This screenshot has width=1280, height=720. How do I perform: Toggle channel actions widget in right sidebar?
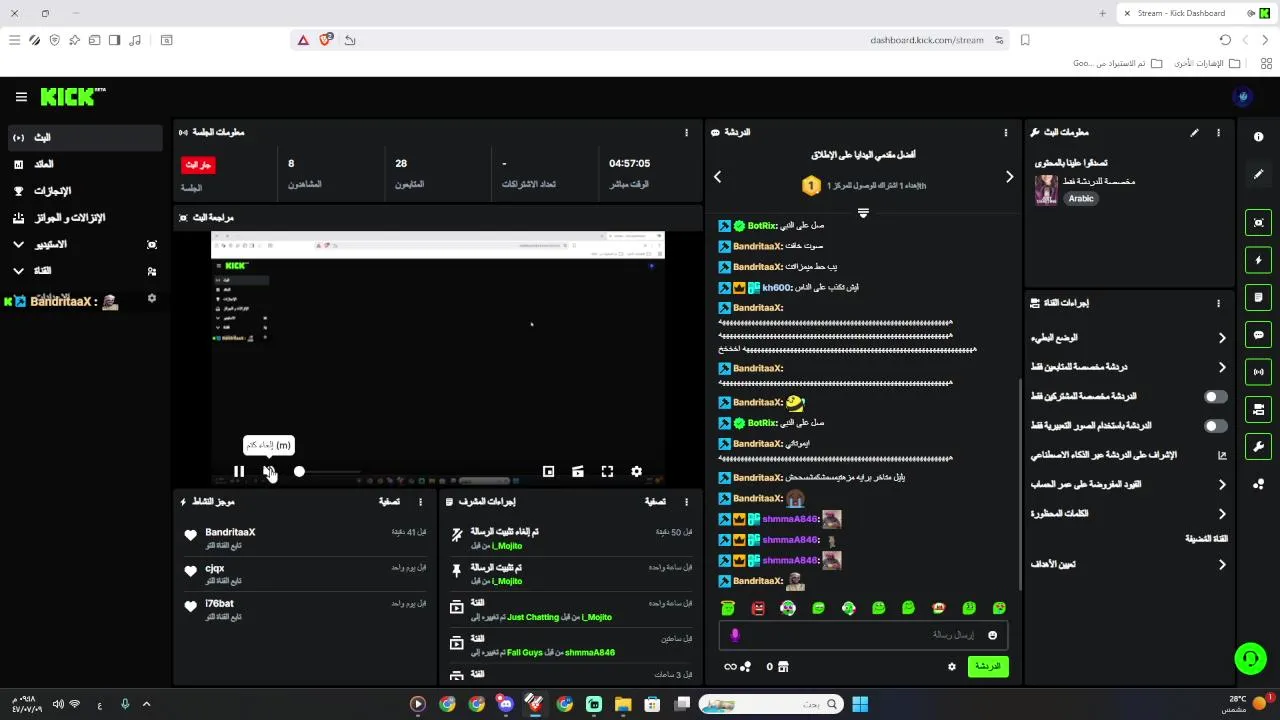1258,409
